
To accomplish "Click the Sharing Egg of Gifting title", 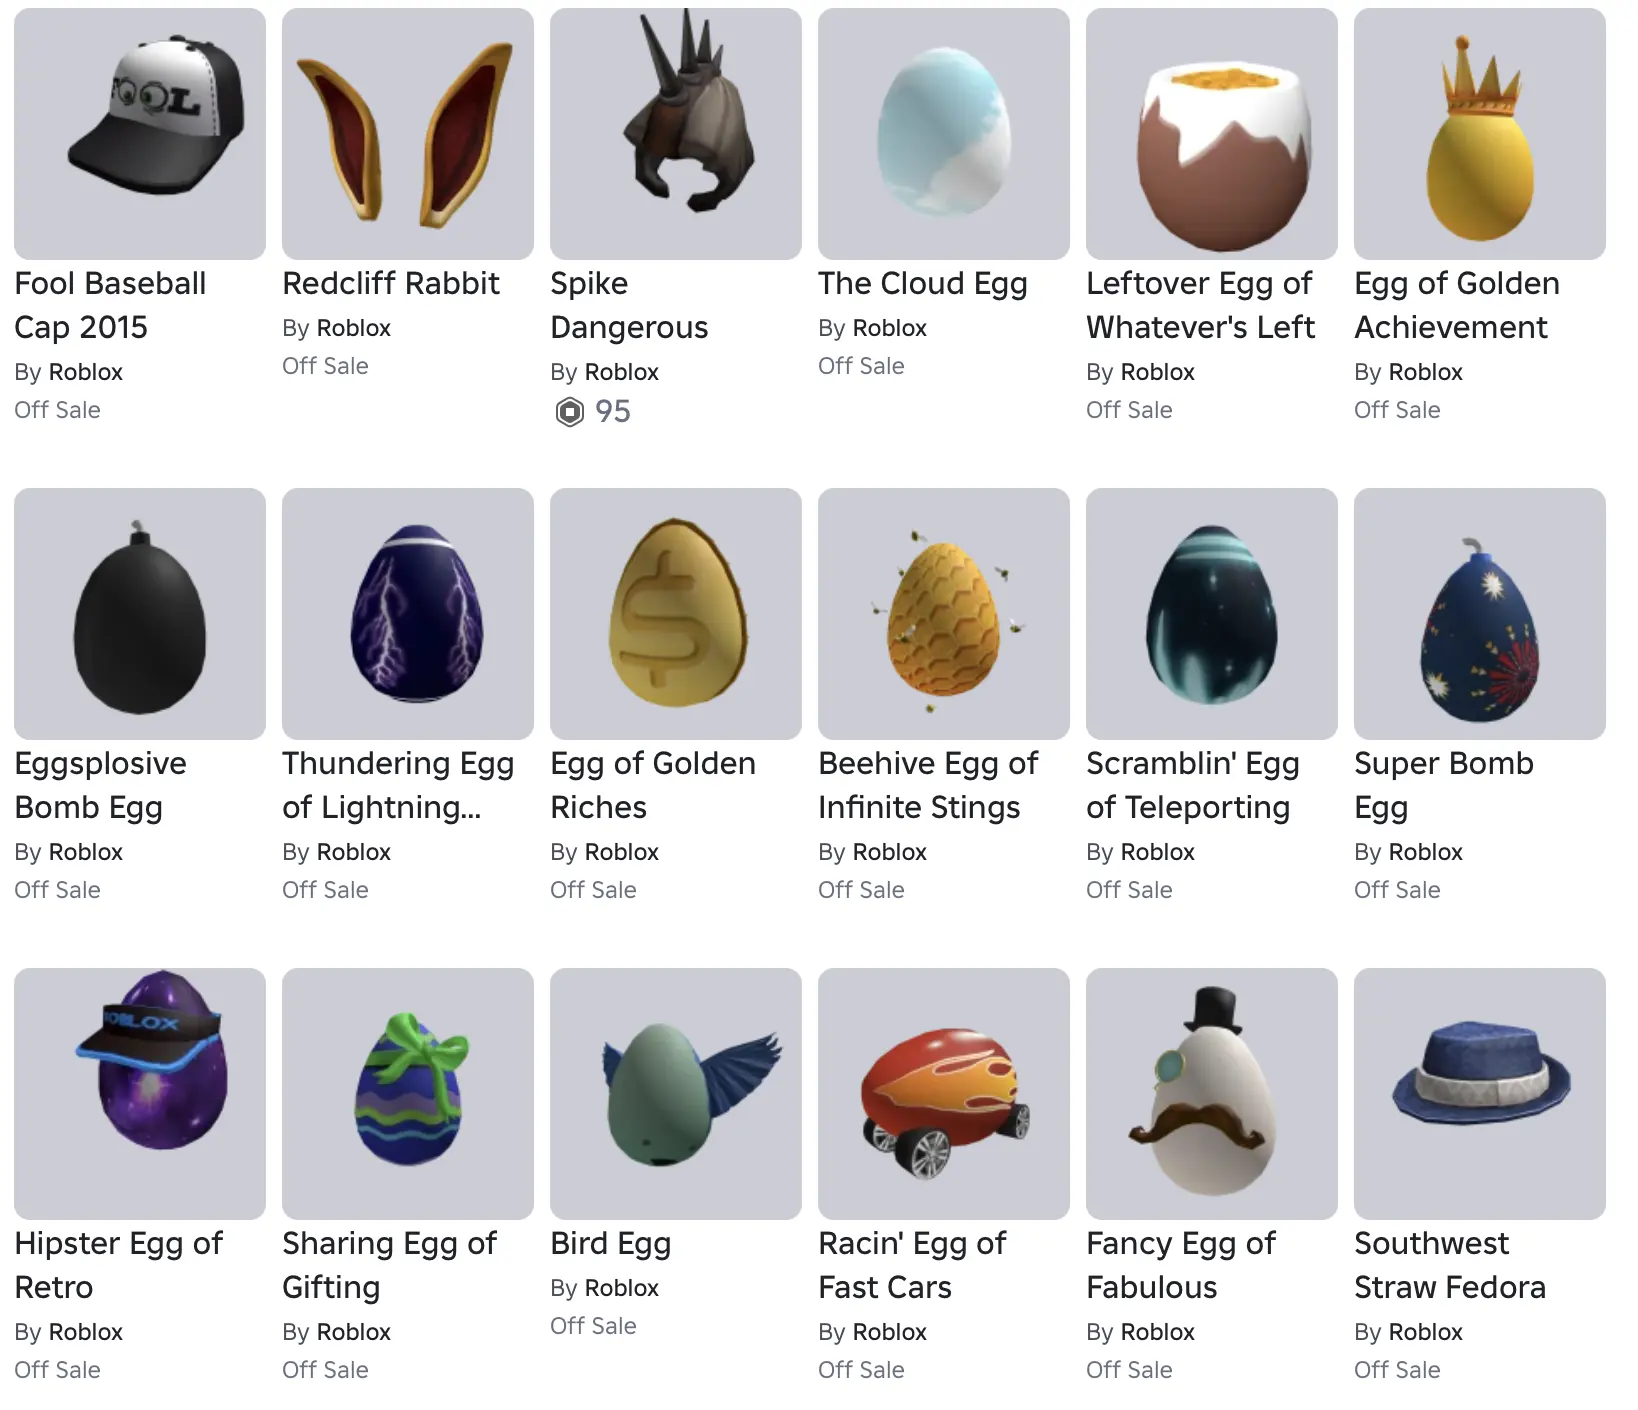I will 389,1265.
